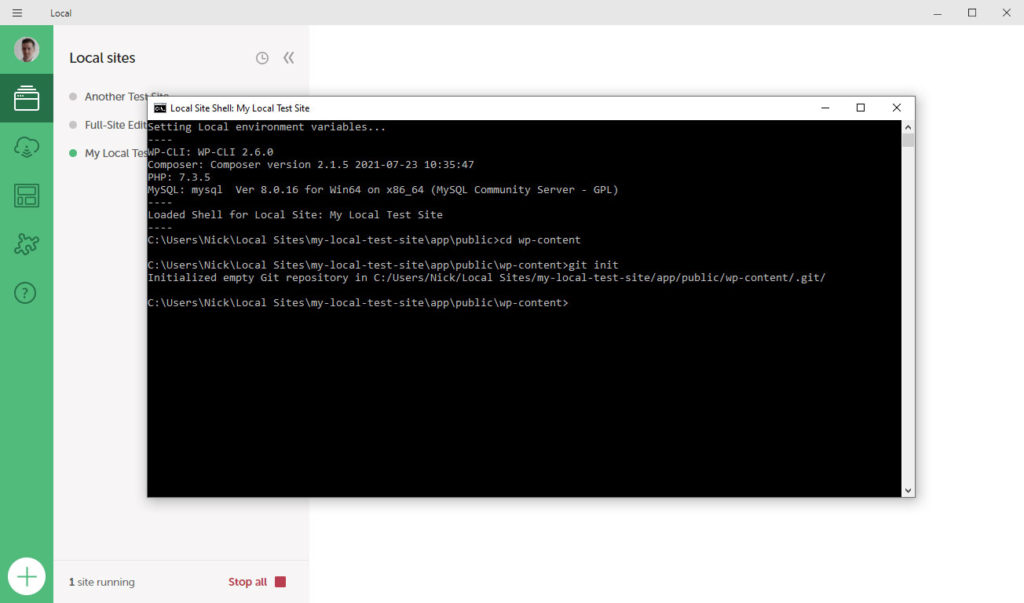Collapse the Local sites sidebar
Viewport: 1024px width, 603px height.
pyautogui.click(x=289, y=57)
